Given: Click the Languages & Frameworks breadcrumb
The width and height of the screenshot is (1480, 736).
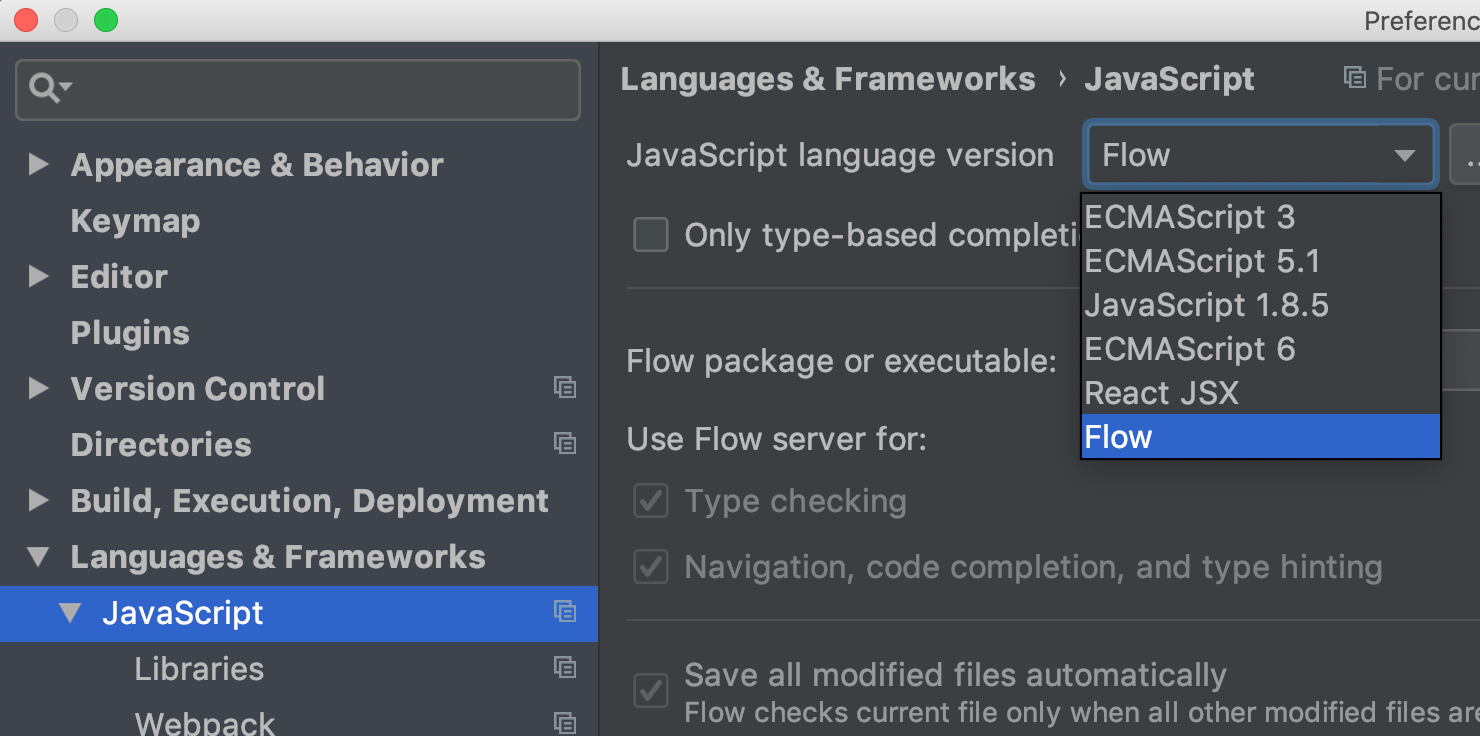Looking at the screenshot, I should (x=828, y=78).
